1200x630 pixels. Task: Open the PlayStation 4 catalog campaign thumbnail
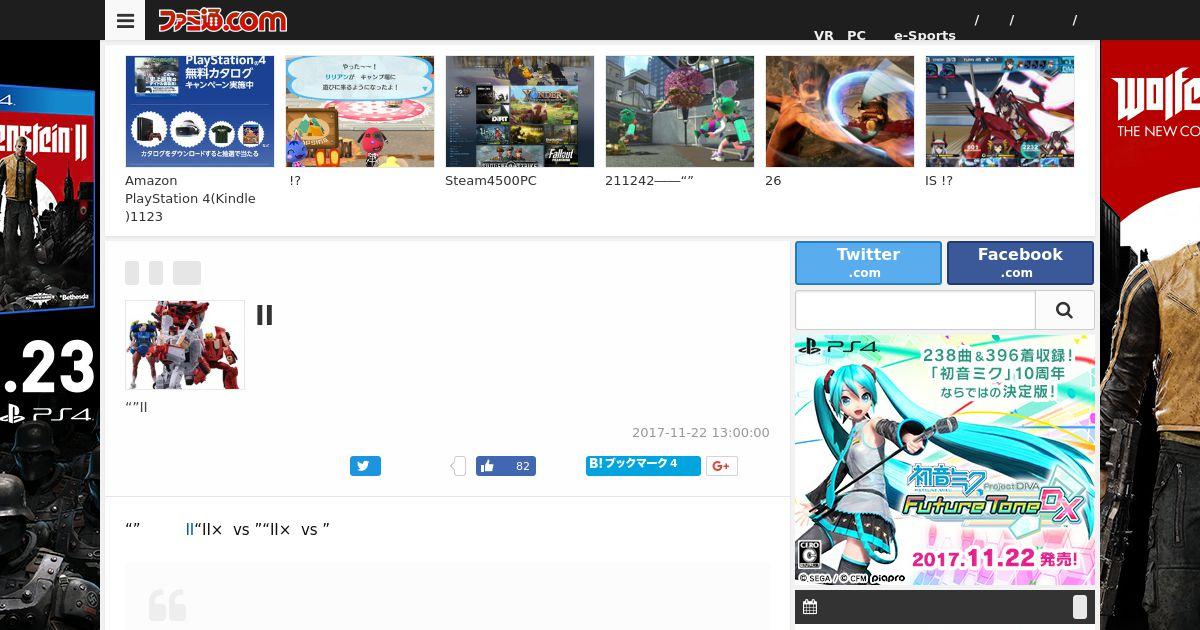click(x=200, y=111)
